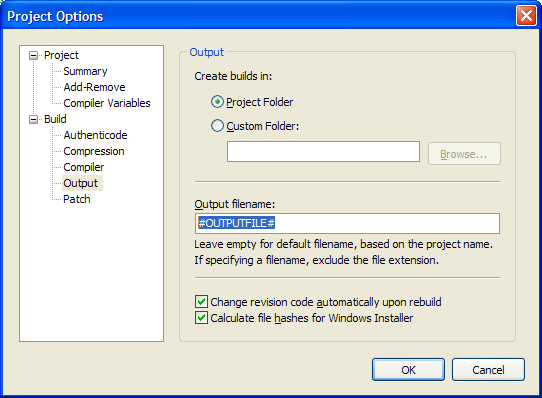Open the Authenticode page
542x398 pixels.
coord(95,135)
